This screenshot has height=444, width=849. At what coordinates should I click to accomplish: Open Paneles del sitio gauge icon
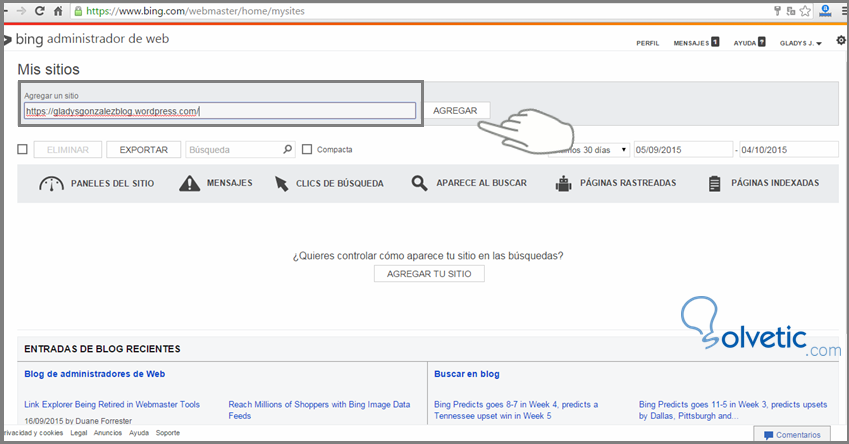[51, 183]
